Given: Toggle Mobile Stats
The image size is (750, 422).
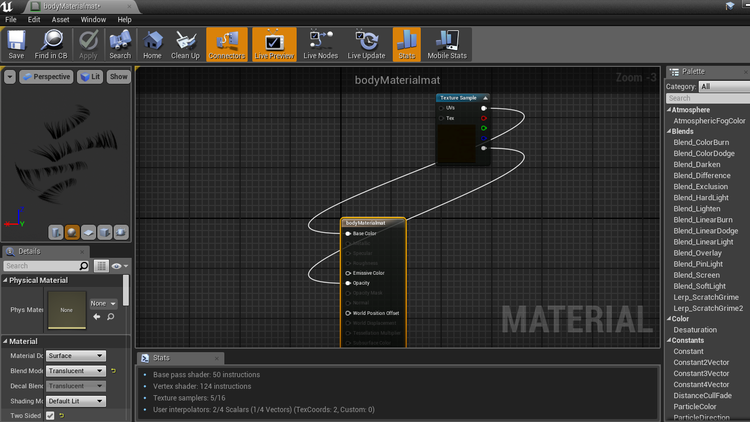Looking at the screenshot, I should click(447, 44).
